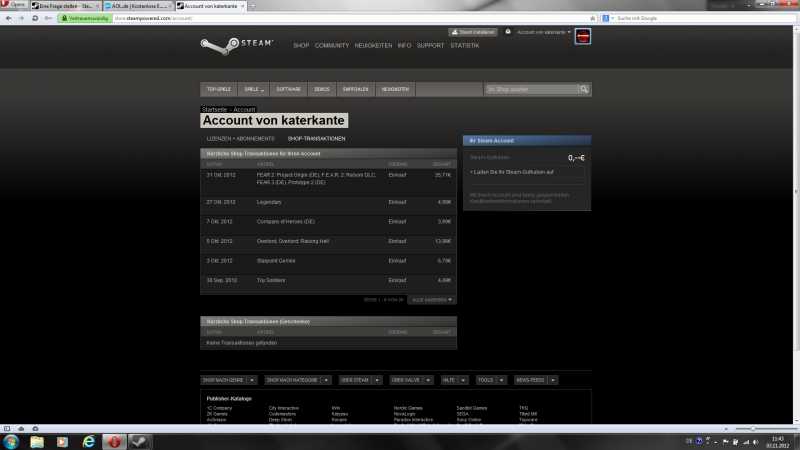Open Internet Explorer from taskbar
800x450 pixels.
click(88, 442)
